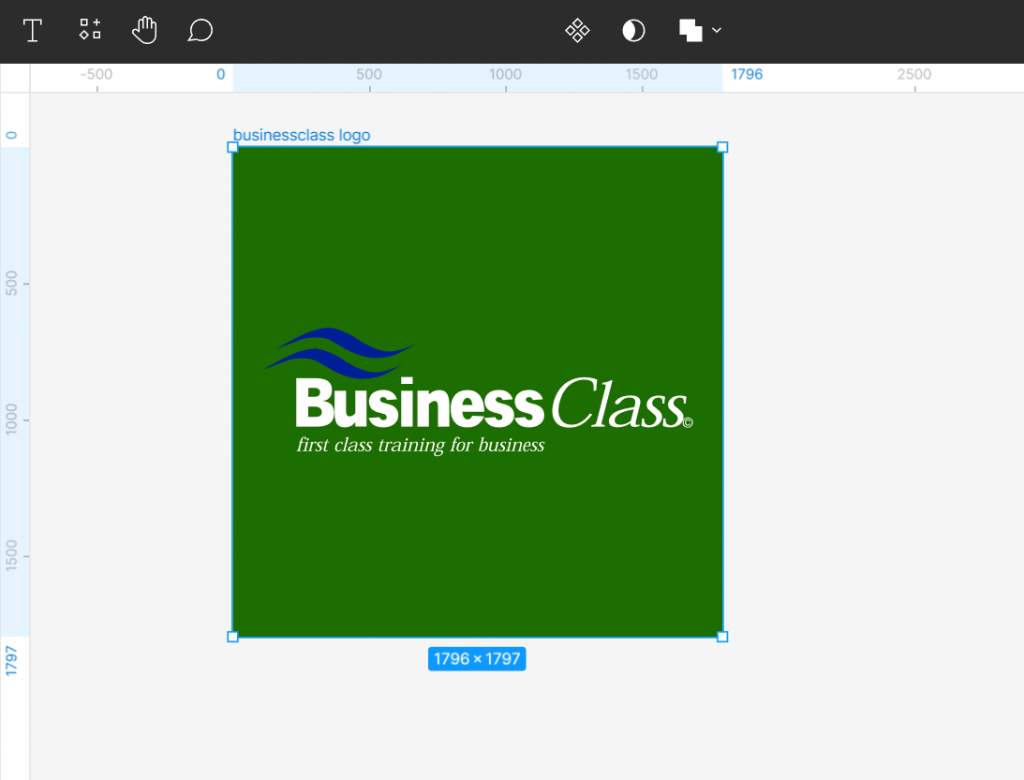Activate the Comment tool

point(200,30)
